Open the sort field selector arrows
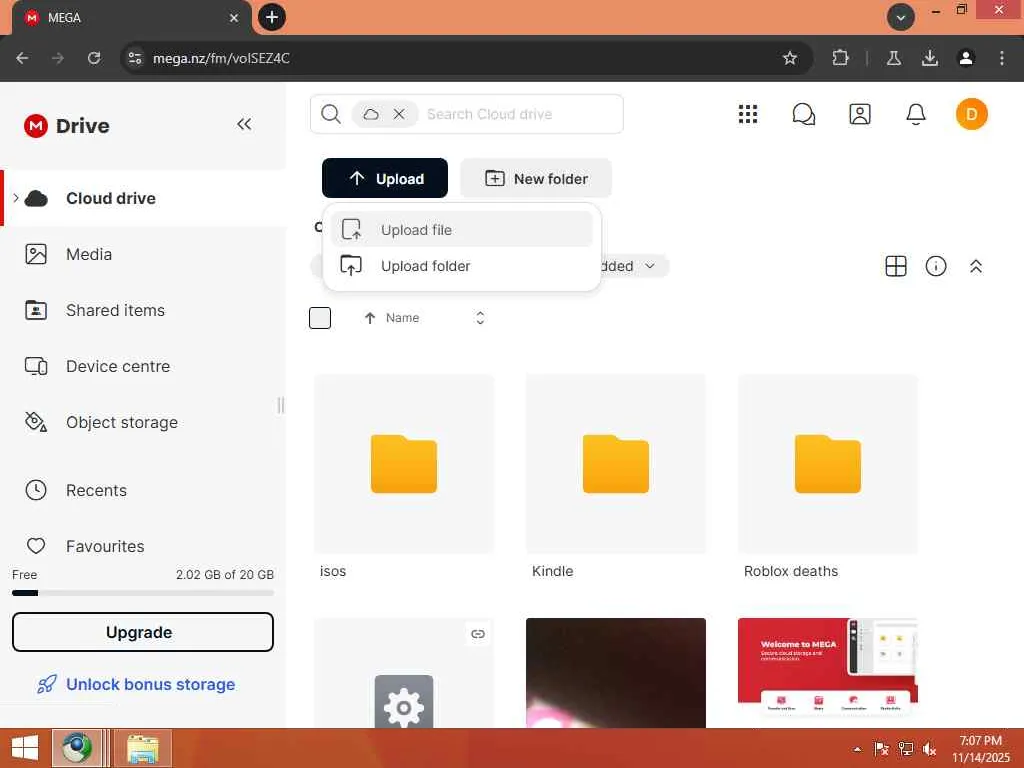This screenshot has width=1024, height=768. [480, 318]
